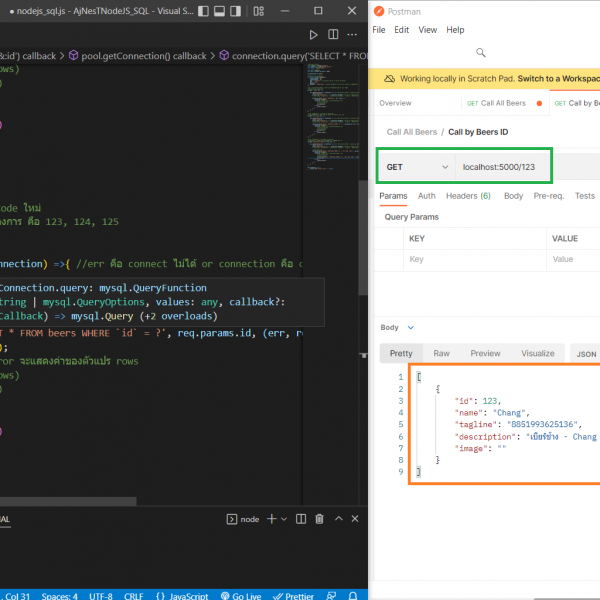Open the Postman View menu
The width and height of the screenshot is (600, 600).
pyautogui.click(x=427, y=30)
